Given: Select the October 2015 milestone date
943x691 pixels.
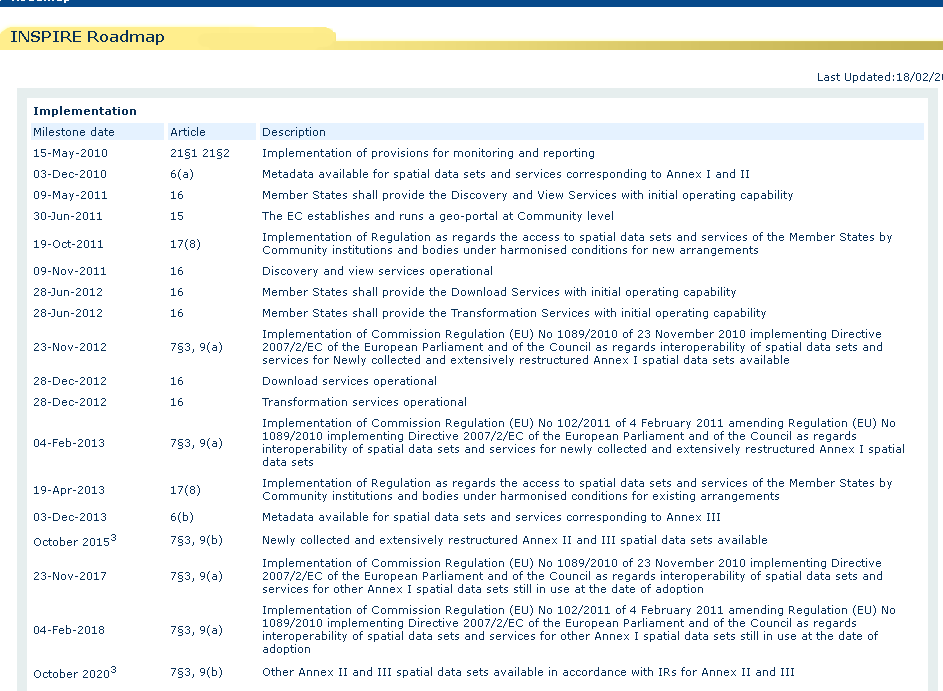Looking at the screenshot, I should click(x=75, y=541).
